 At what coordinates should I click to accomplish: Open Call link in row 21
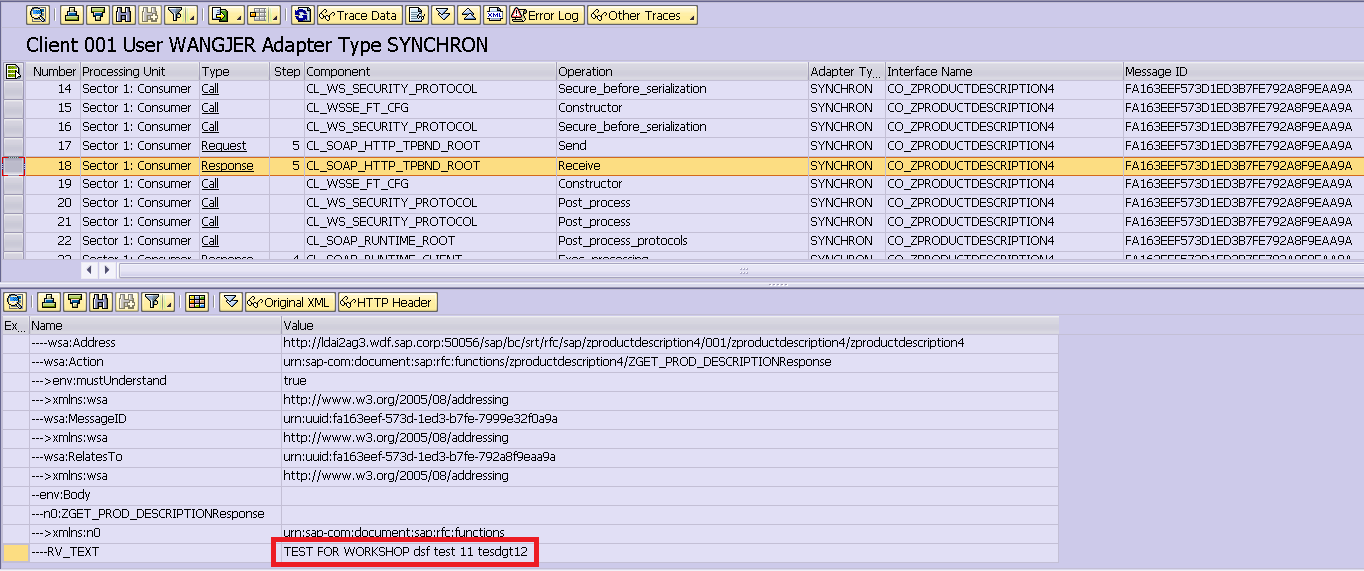[x=210, y=222]
